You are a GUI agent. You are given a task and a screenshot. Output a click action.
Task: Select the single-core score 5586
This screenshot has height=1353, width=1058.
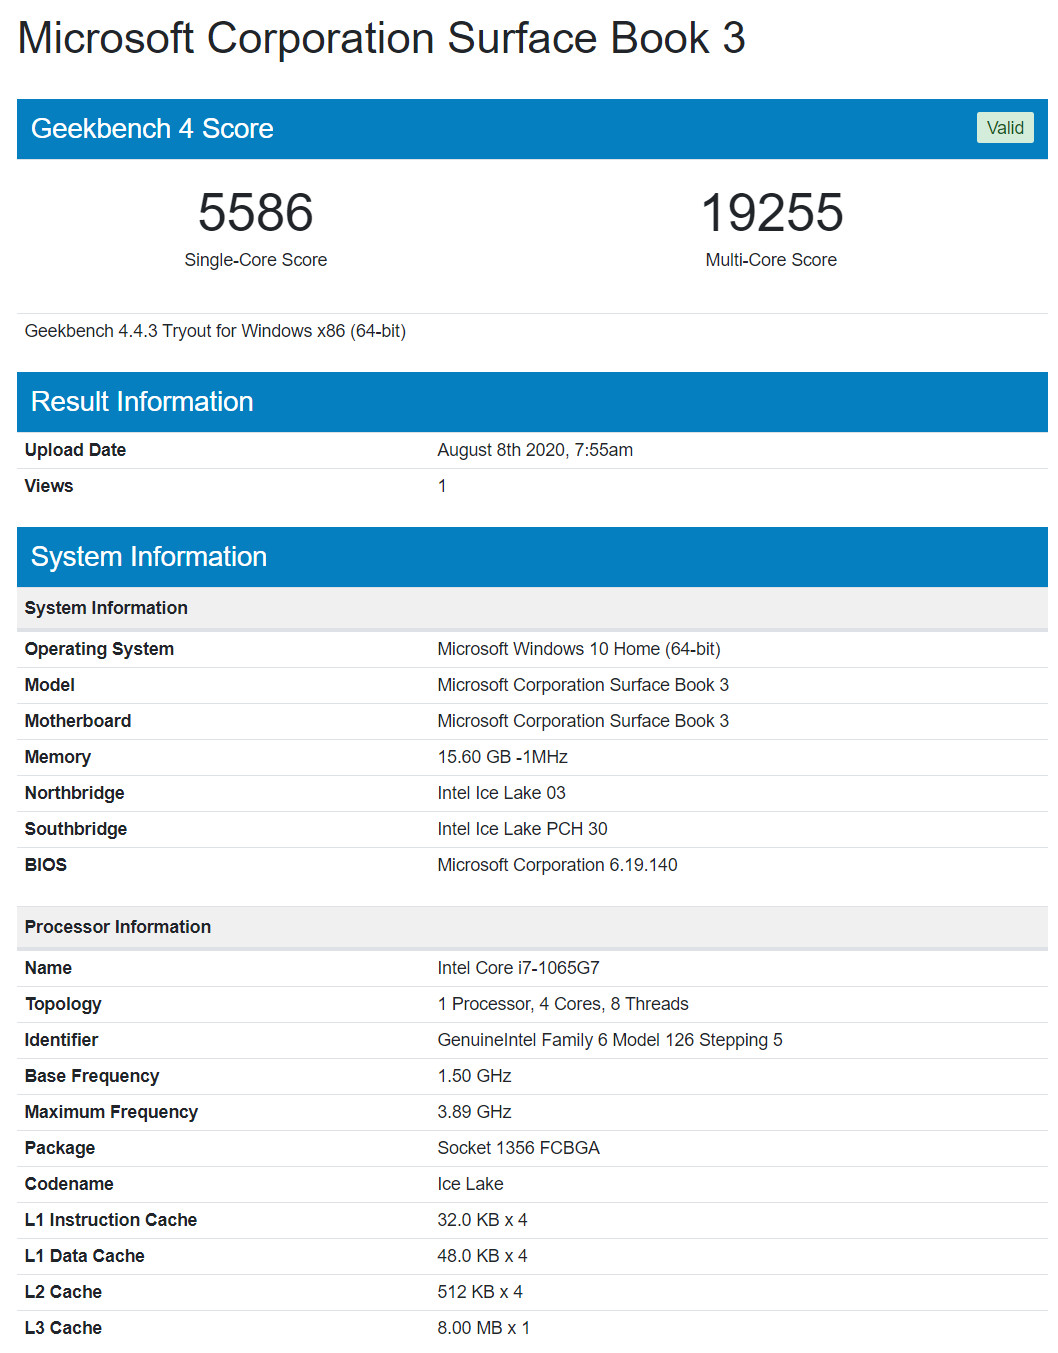(256, 213)
